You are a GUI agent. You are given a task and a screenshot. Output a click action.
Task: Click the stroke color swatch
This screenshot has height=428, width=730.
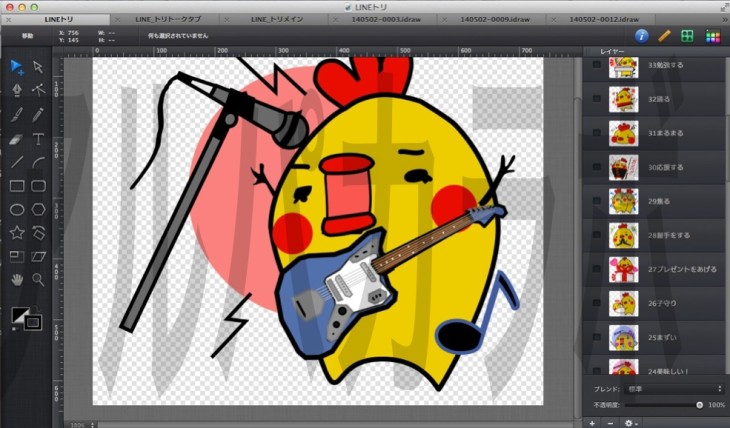pos(33,322)
